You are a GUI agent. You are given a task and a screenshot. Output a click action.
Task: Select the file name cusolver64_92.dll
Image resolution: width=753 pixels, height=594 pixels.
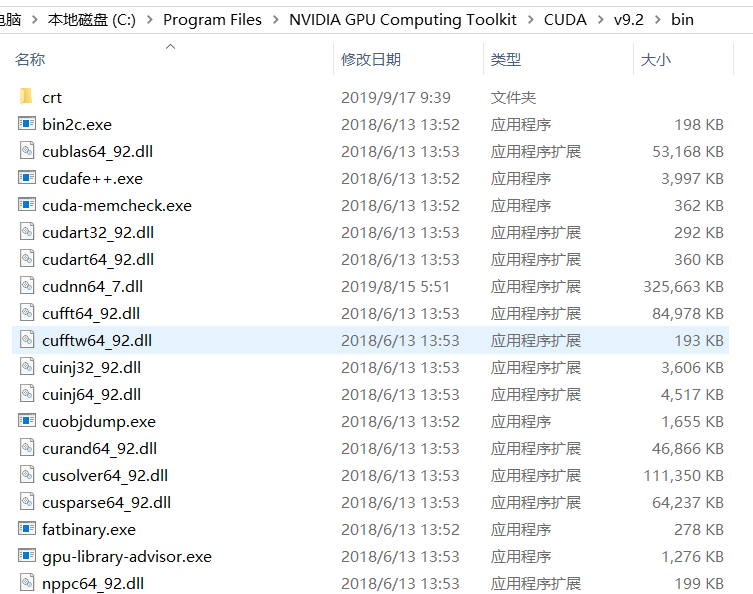[105, 475]
